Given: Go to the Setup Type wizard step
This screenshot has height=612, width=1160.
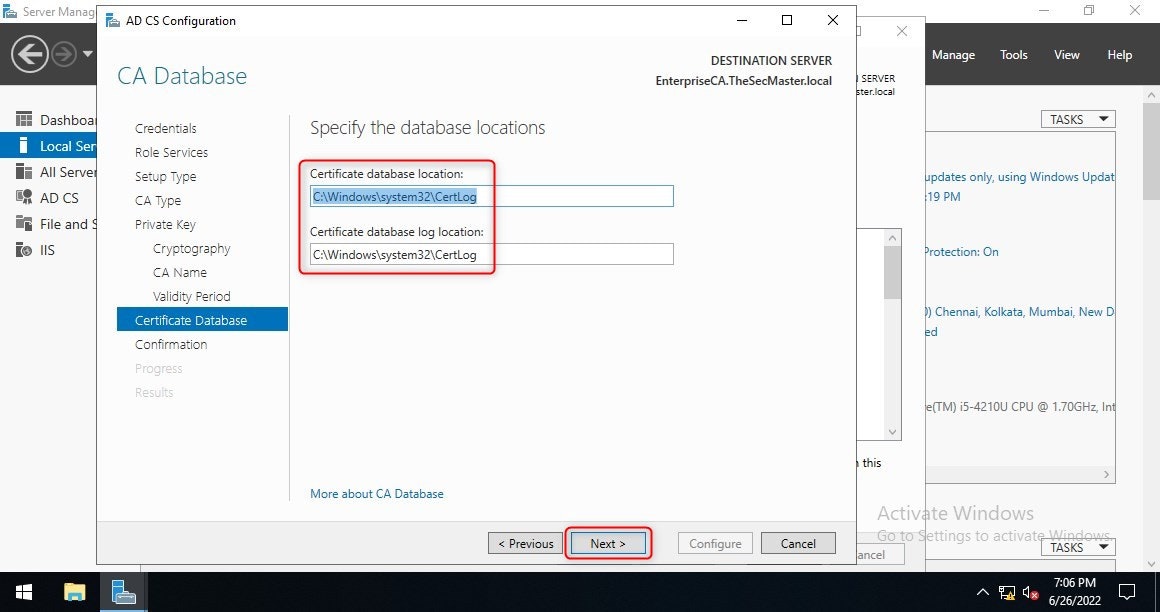Looking at the screenshot, I should tap(165, 176).
